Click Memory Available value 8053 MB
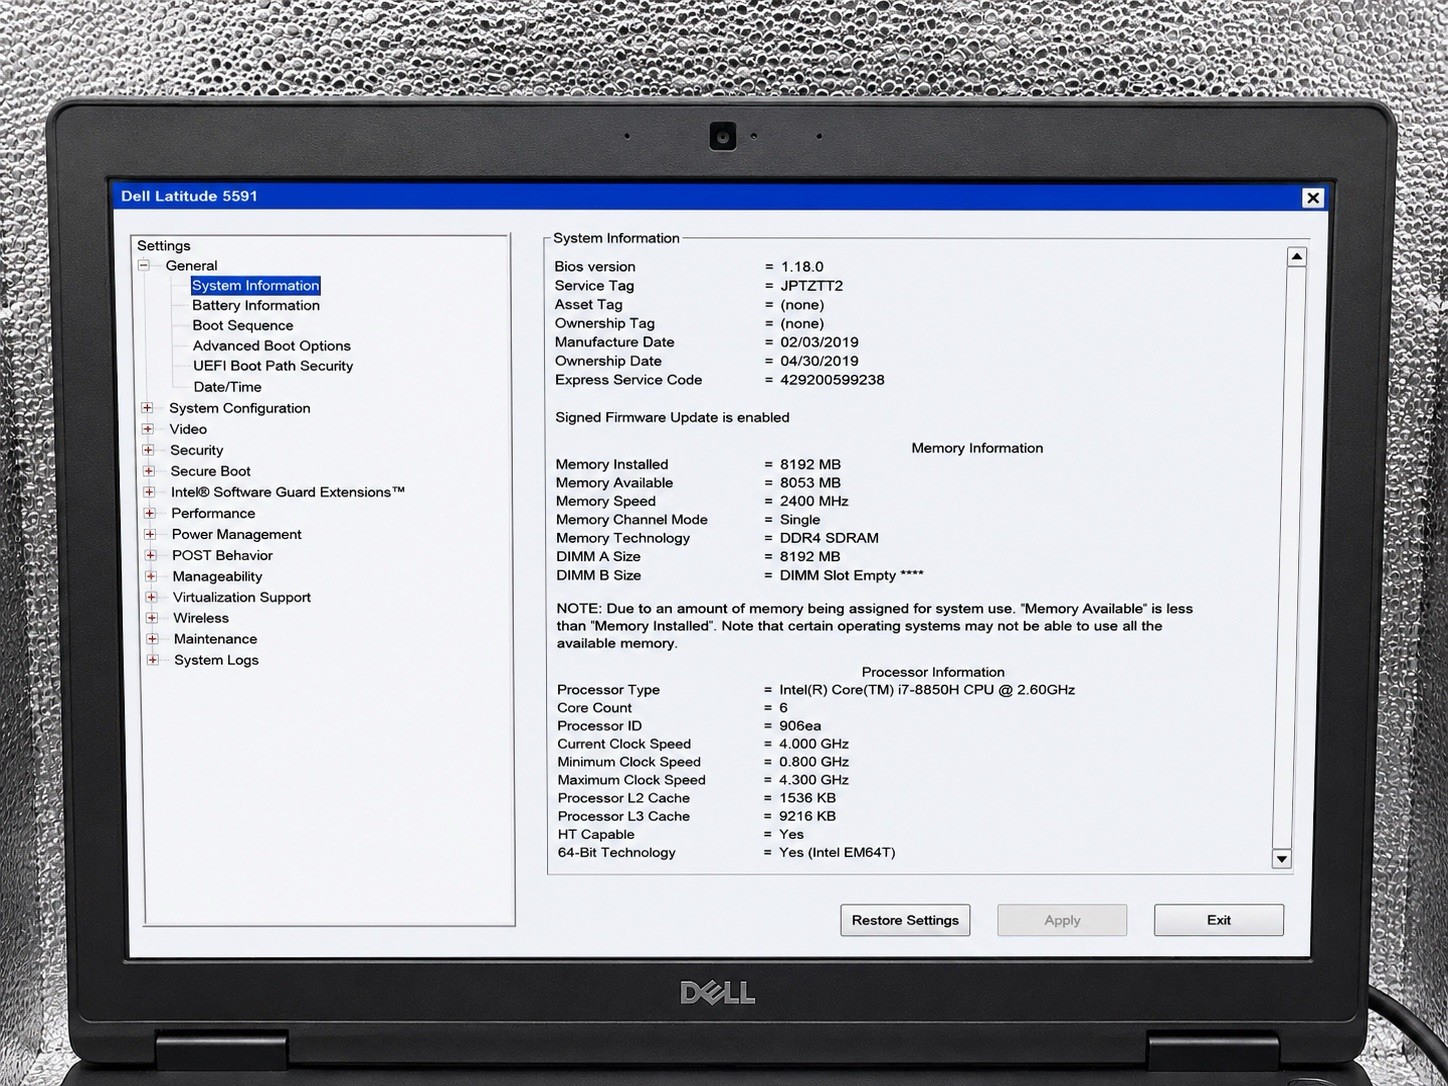This screenshot has width=1448, height=1086. (x=810, y=483)
